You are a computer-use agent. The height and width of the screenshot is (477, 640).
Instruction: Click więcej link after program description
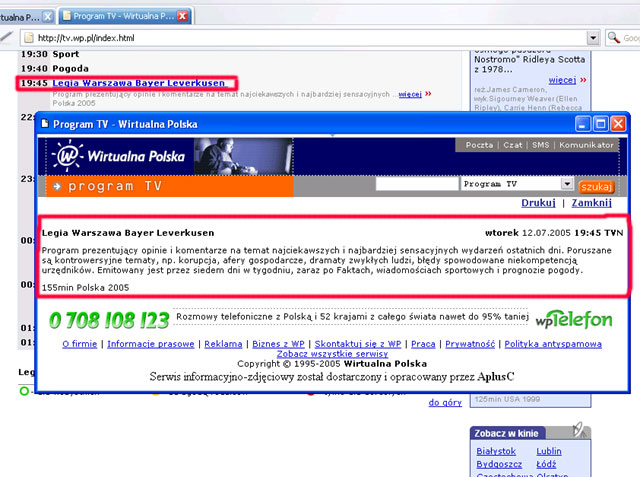tap(410, 94)
